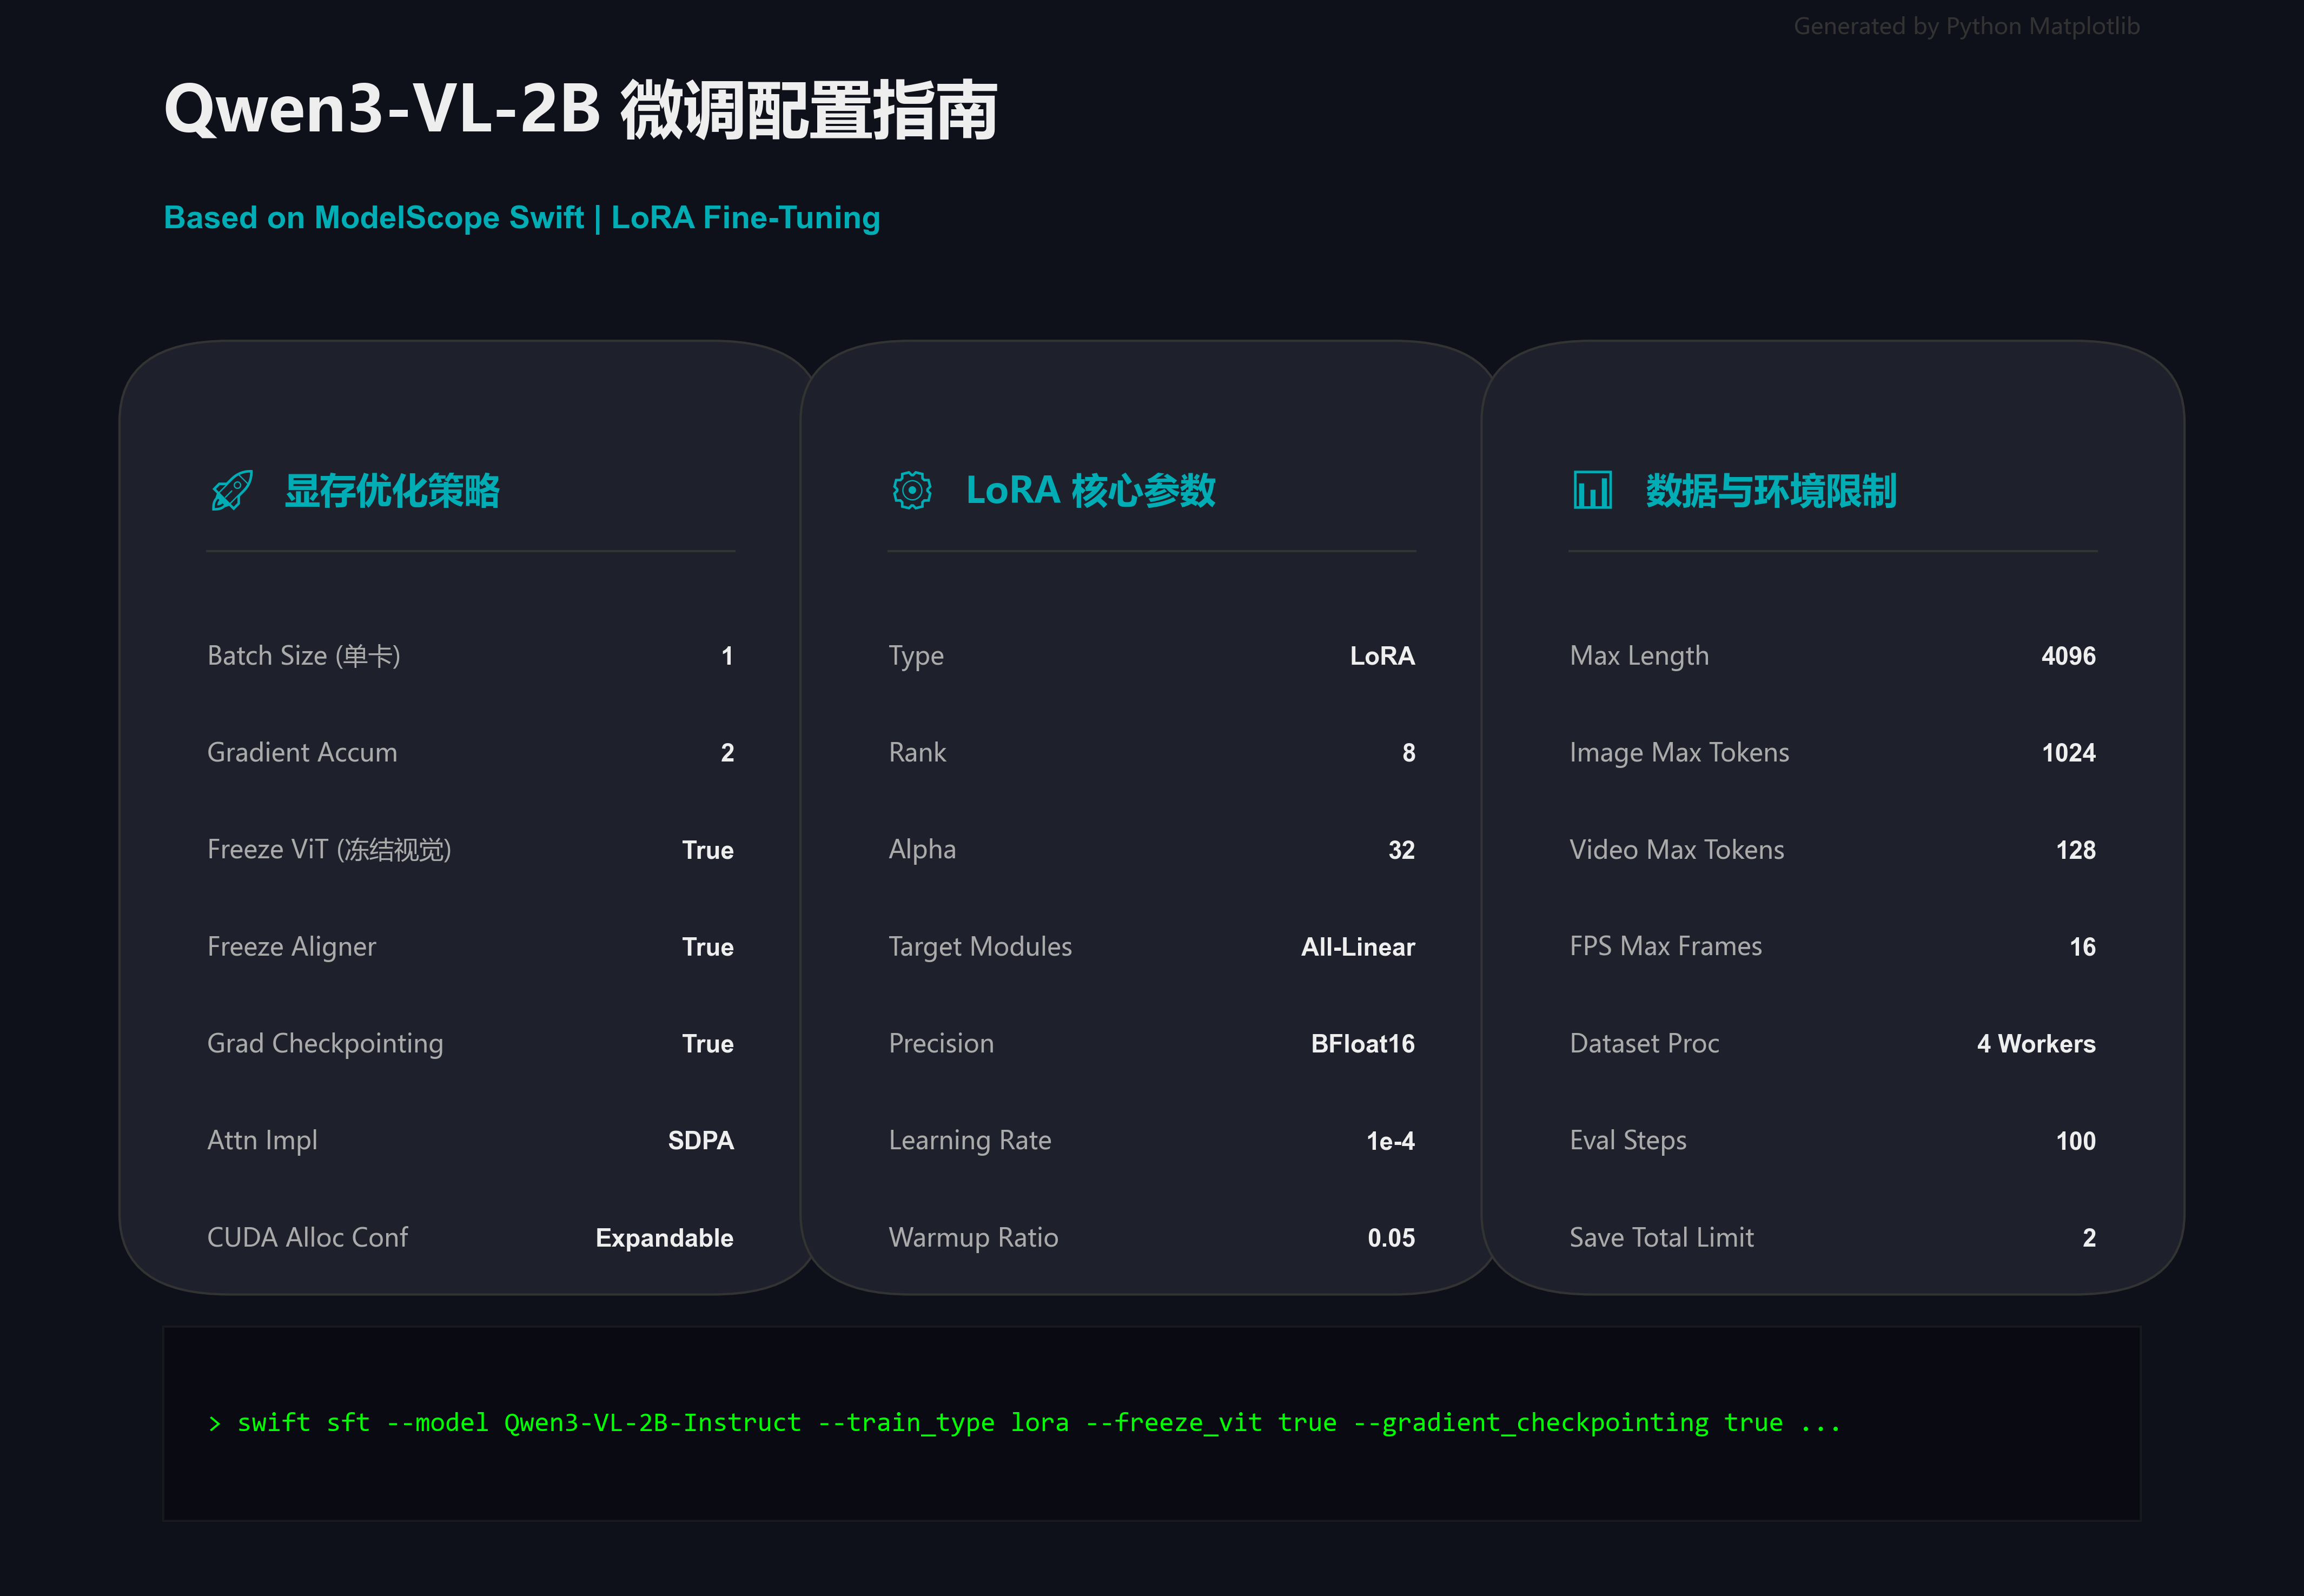Click the Batch Size value 1
The image size is (2304, 1596).
pyautogui.click(x=728, y=656)
